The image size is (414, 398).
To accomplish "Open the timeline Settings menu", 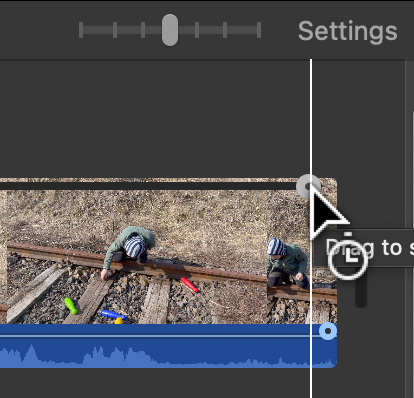I will (x=348, y=31).
